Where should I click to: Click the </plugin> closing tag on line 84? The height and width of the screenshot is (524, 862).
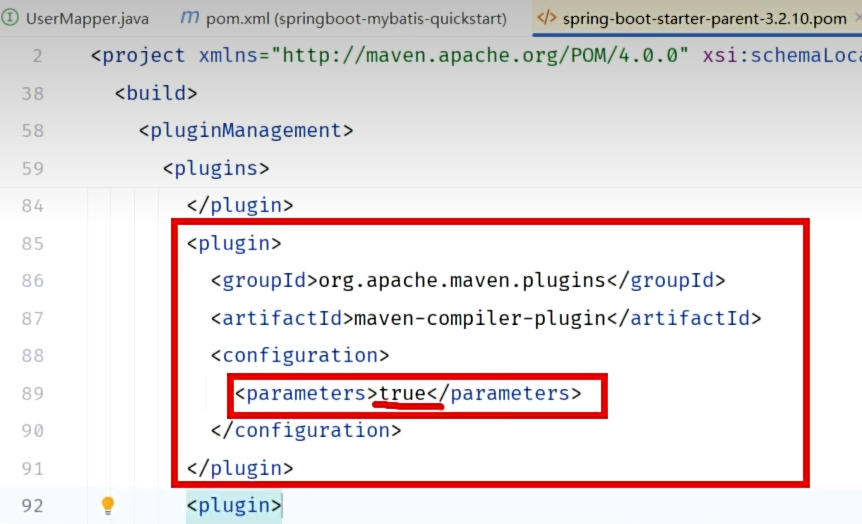pos(240,206)
